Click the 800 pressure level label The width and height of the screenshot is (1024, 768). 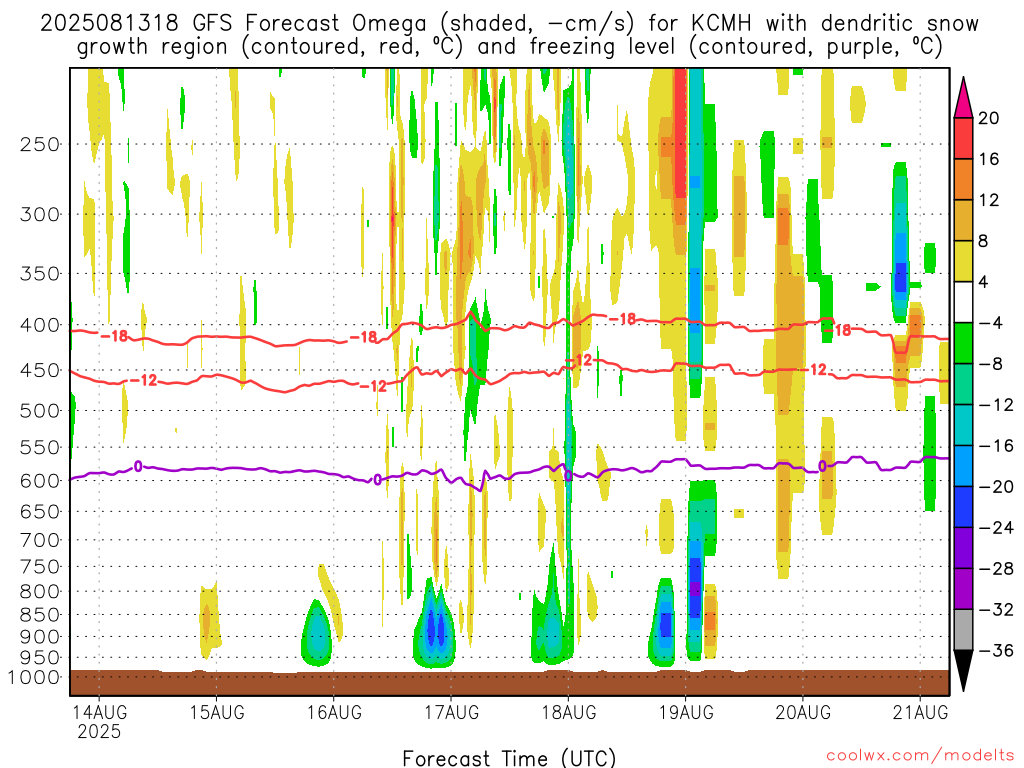click(40, 592)
